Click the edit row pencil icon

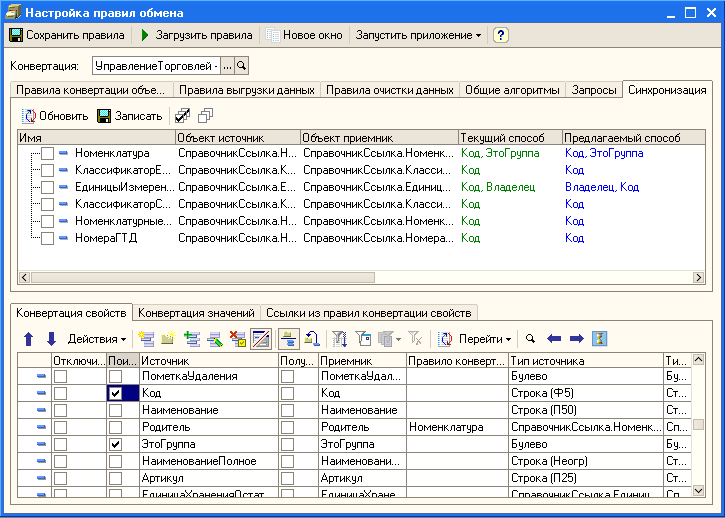point(215,339)
